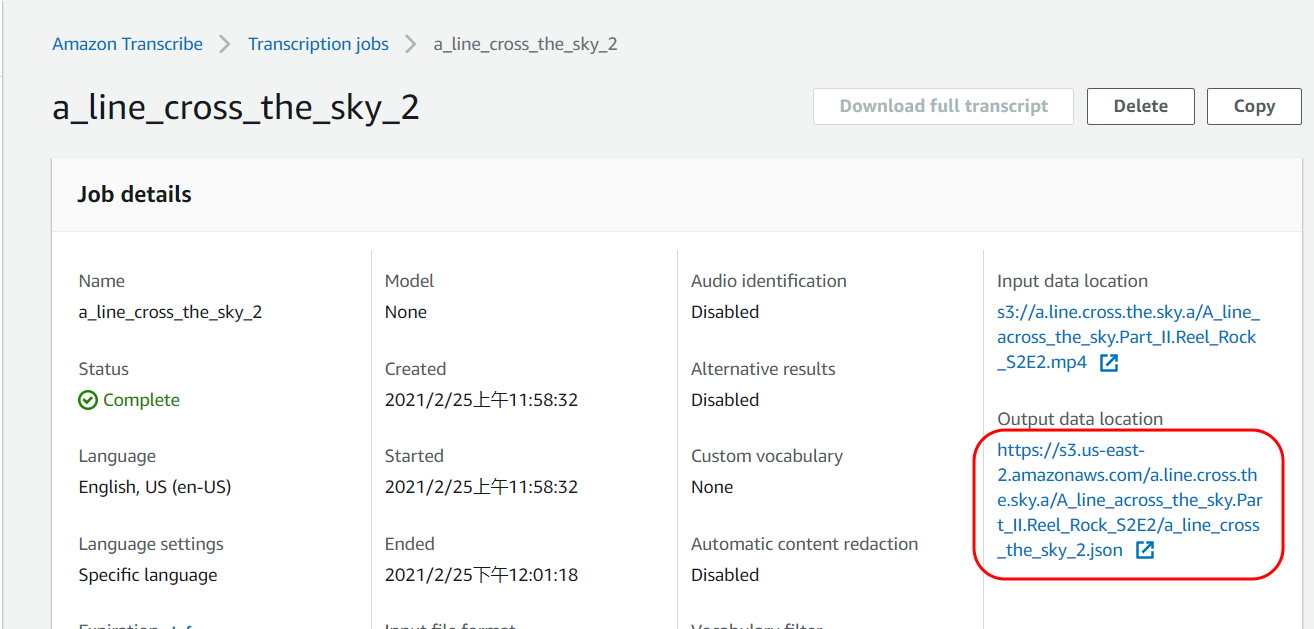Go to Amazon Transcribe breadcrumb link
1314x629 pixels.
coord(127,44)
